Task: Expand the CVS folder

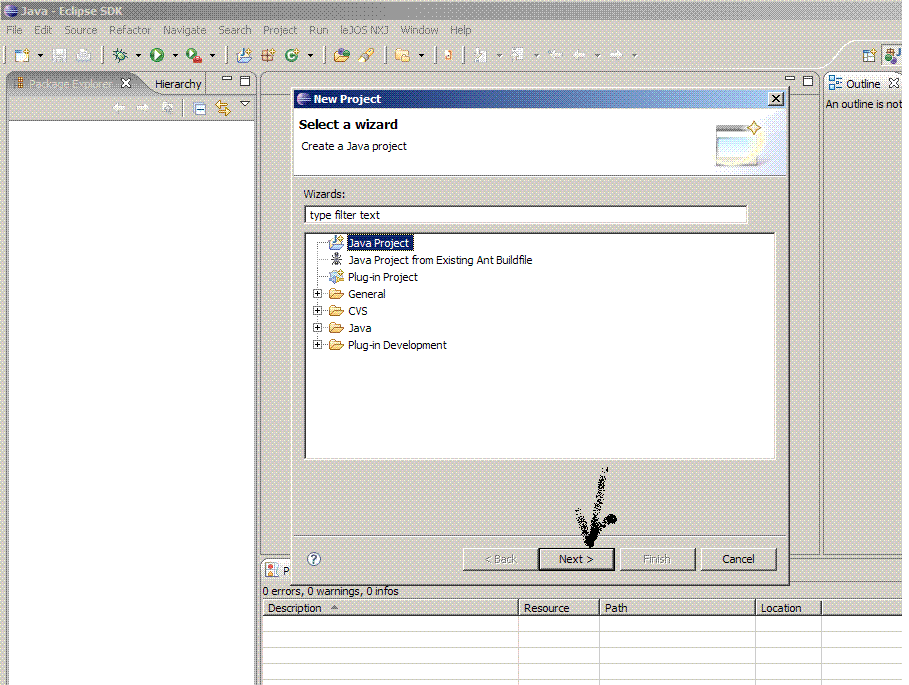Action: [317, 310]
